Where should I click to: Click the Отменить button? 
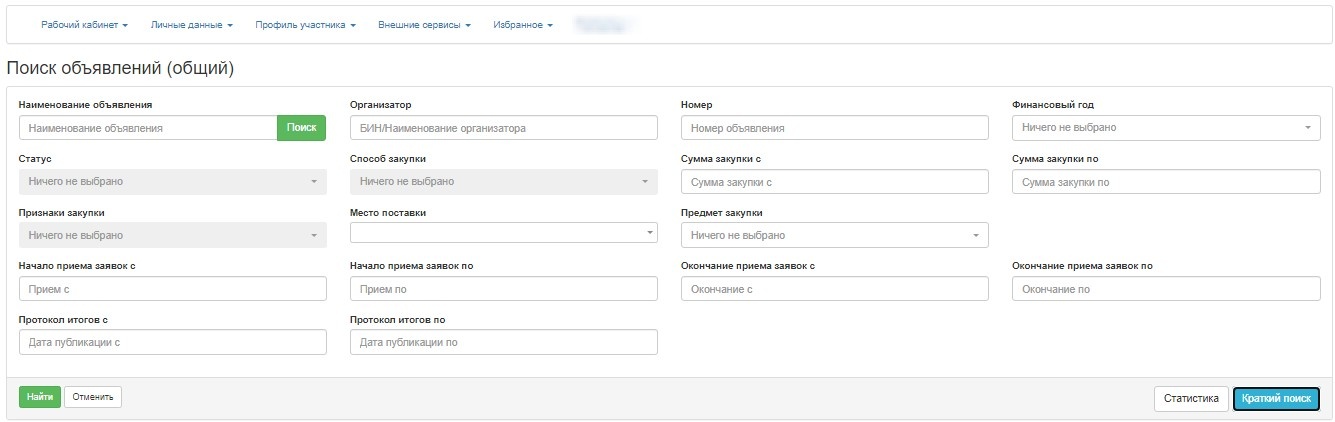[93, 397]
